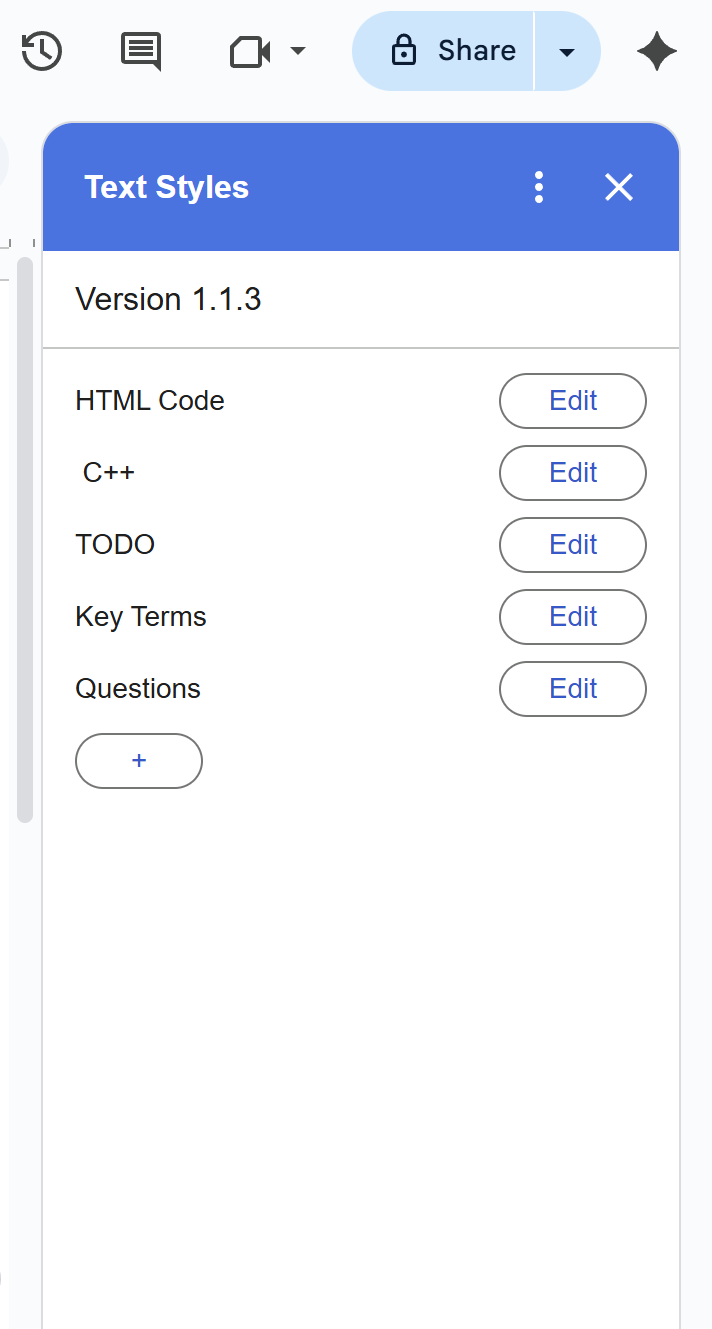The height and width of the screenshot is (1329, 712).
Task: Expand the three-dot menu in panel header
Action: pos(538,187)
